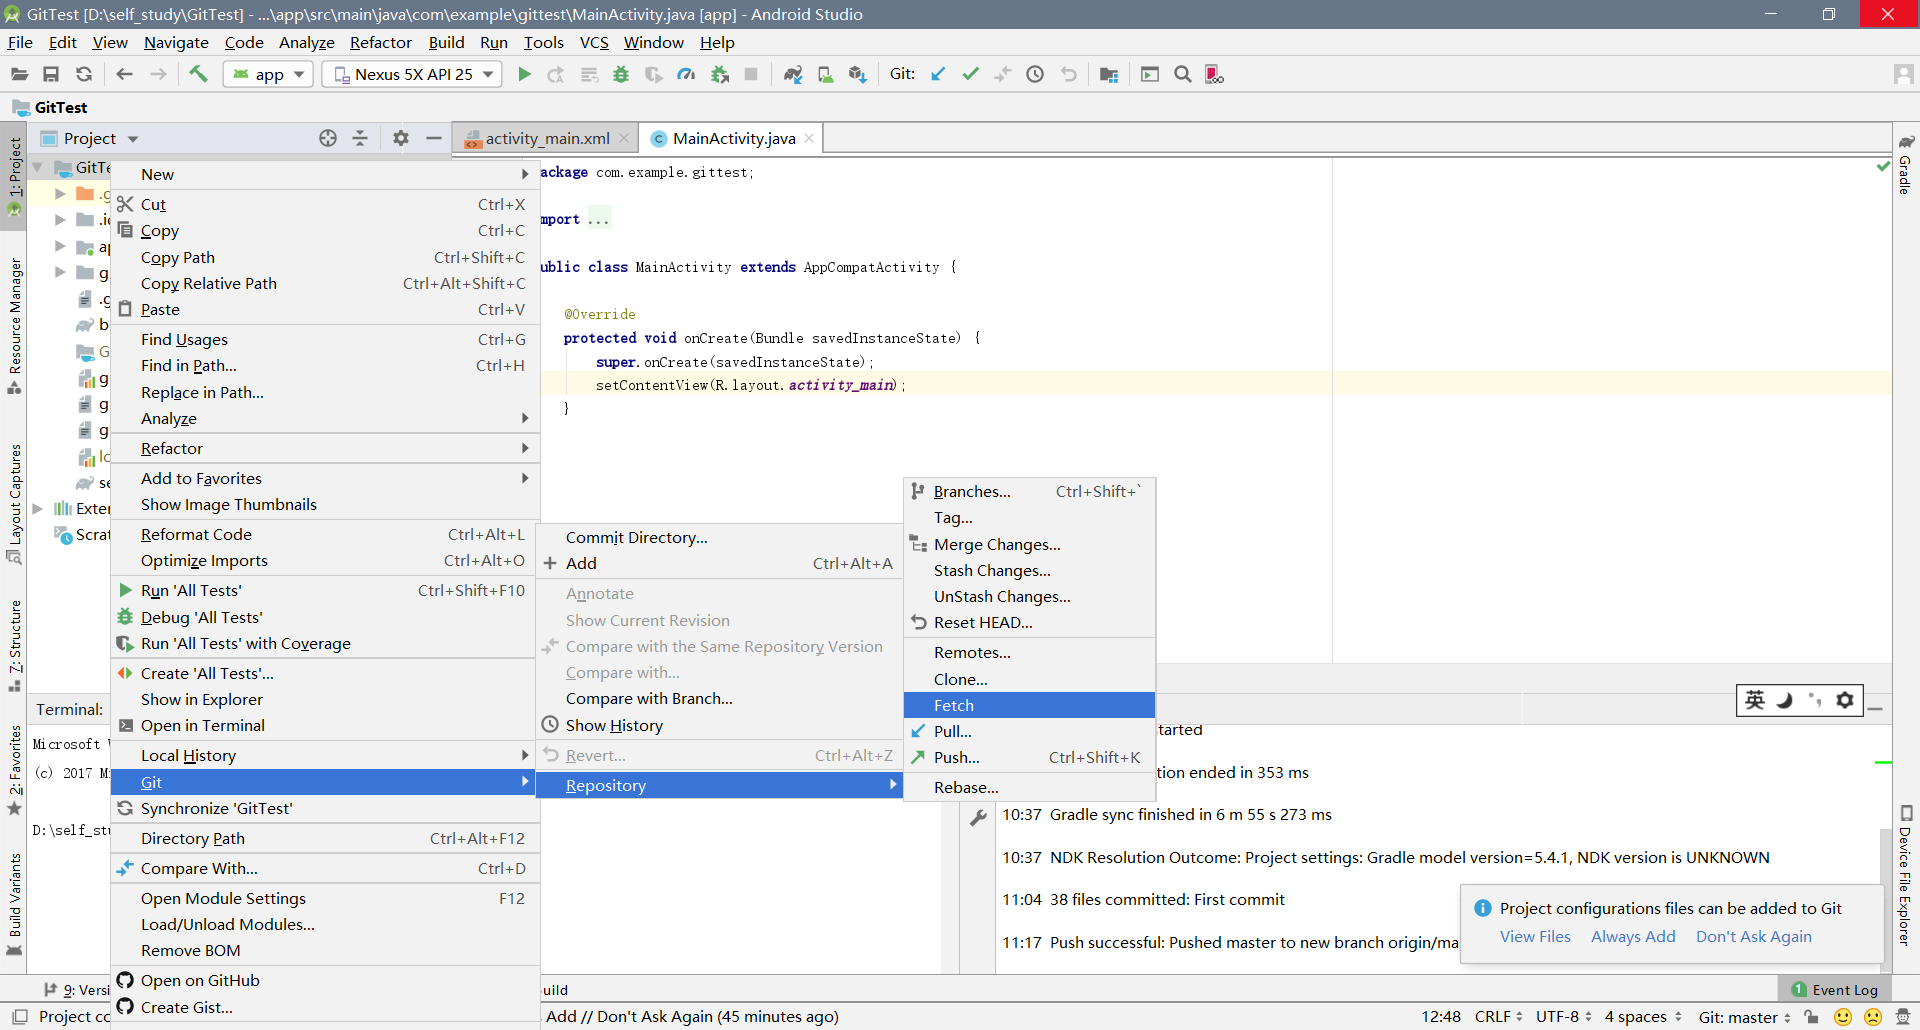1920x1030 pixels.
Task: Open Git: master branch selector
Action: 1745,1017
